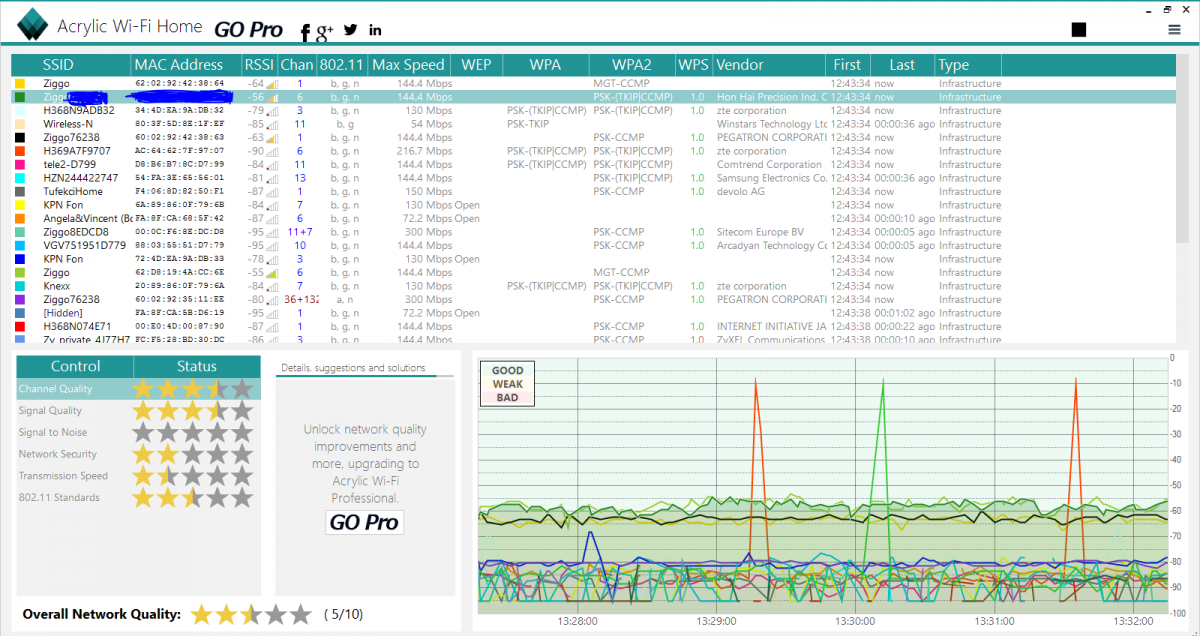Click MAC address 72:4D:EA:9A:DB:33
The image size is (1200, 636).
(x=180, y=259)
